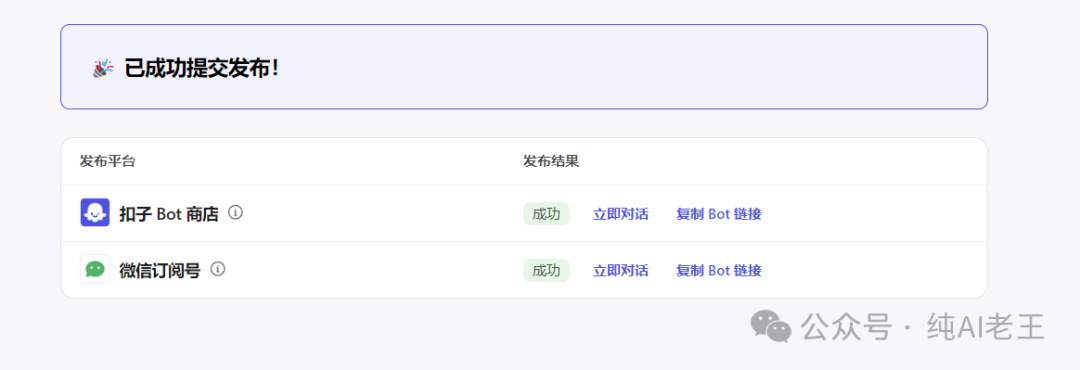The height and width of the screenshot is (370, 1080).
Task: Click the info icon beside 扣子 Bot 商店
Action: pos(236,213)
